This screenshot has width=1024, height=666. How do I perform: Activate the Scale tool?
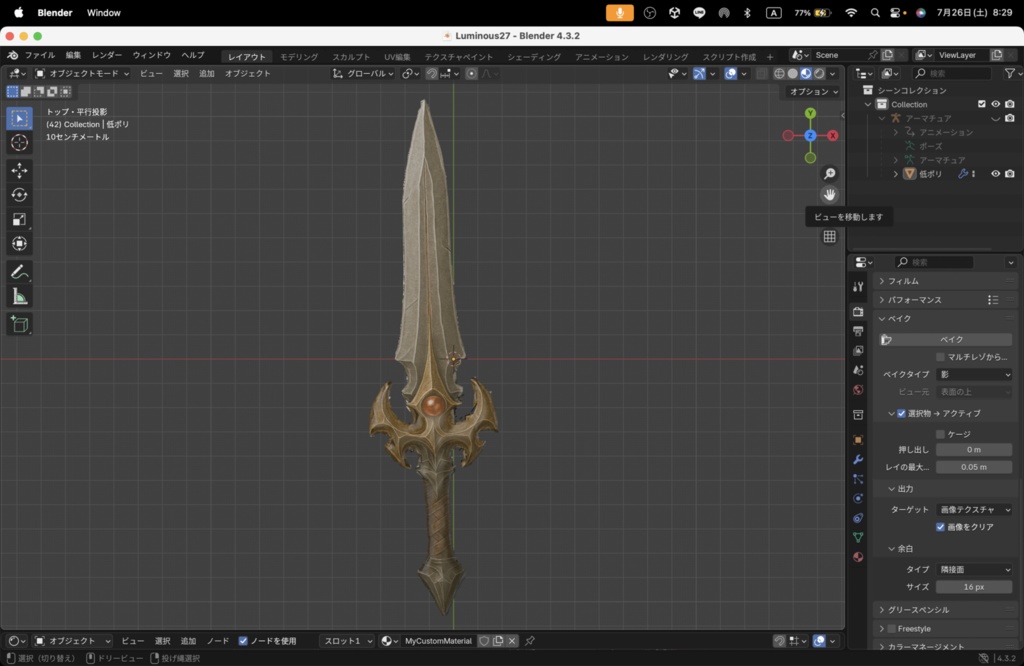(x=19, y=219)
